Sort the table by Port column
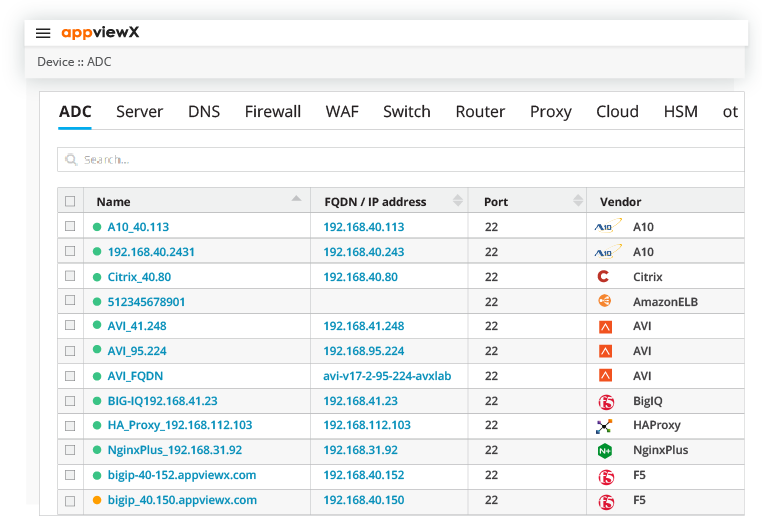762x529 pixels. click(x=578, y=201)
